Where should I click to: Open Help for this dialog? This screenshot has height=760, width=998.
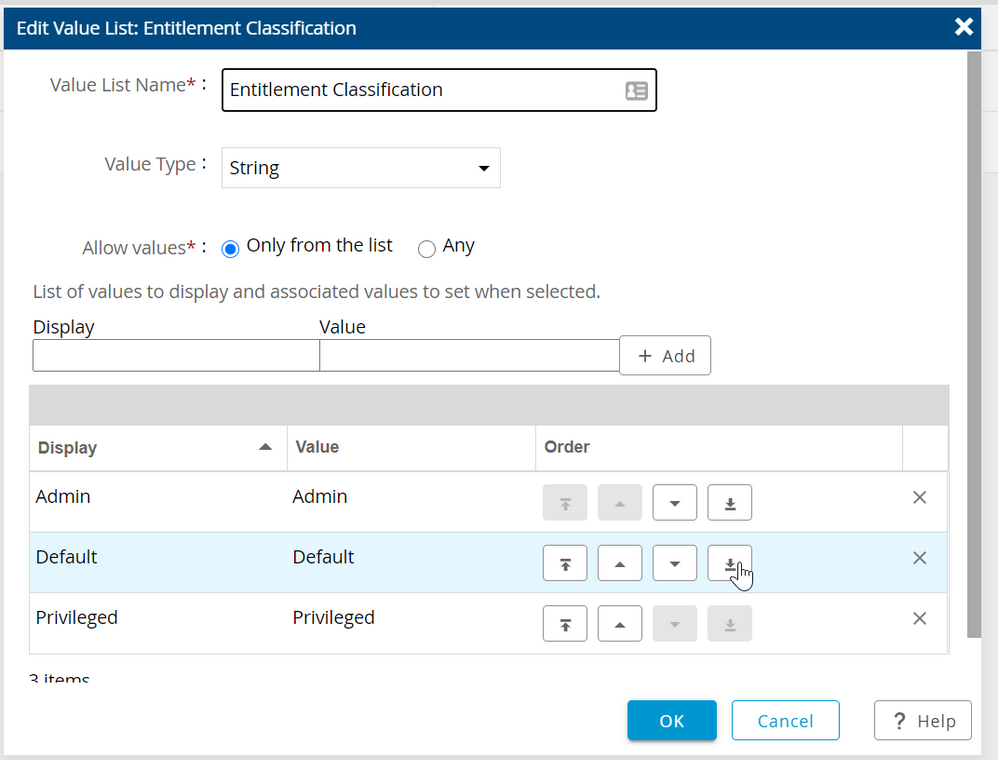pos(922,720)
